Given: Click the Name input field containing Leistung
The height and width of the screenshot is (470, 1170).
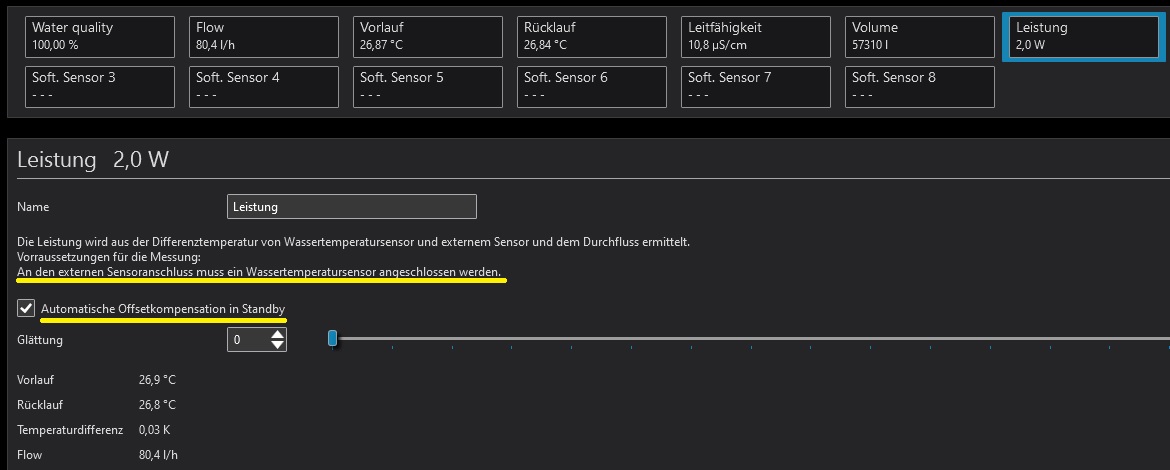Looking at the screenshot, I should pos(351,207).
